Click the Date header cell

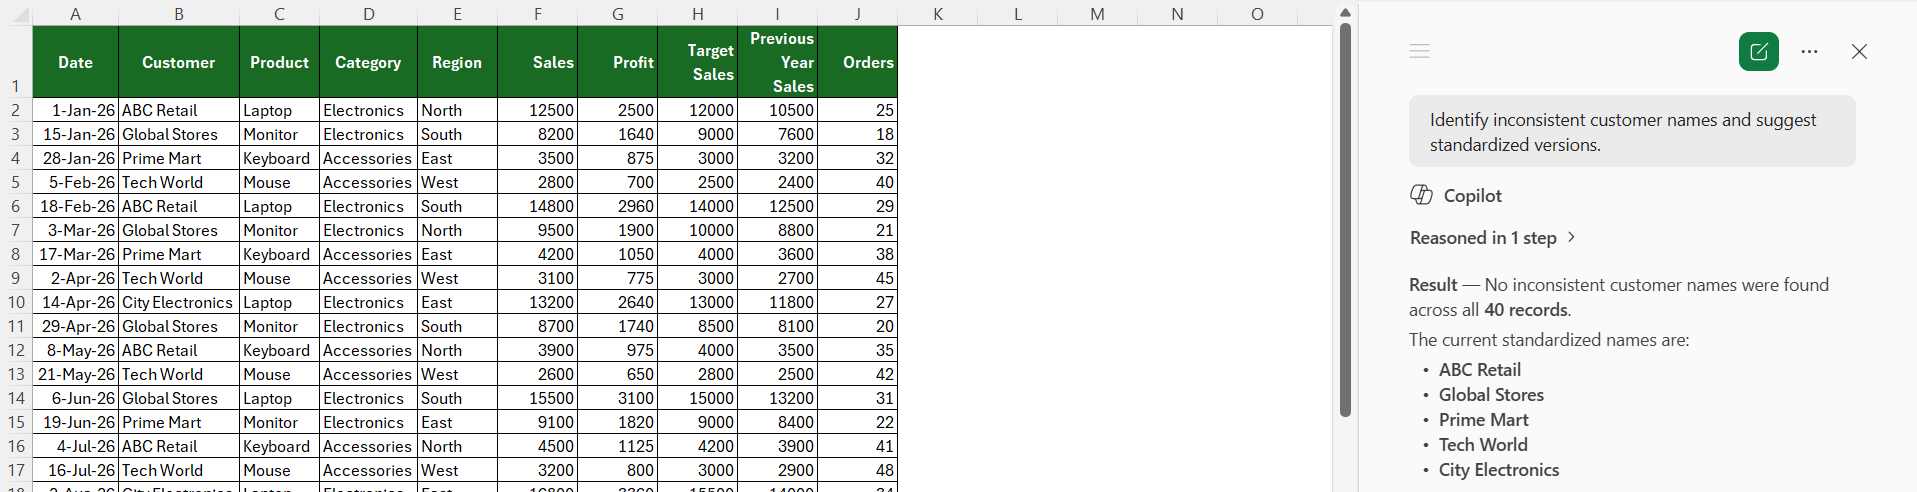tap(75, 62)
